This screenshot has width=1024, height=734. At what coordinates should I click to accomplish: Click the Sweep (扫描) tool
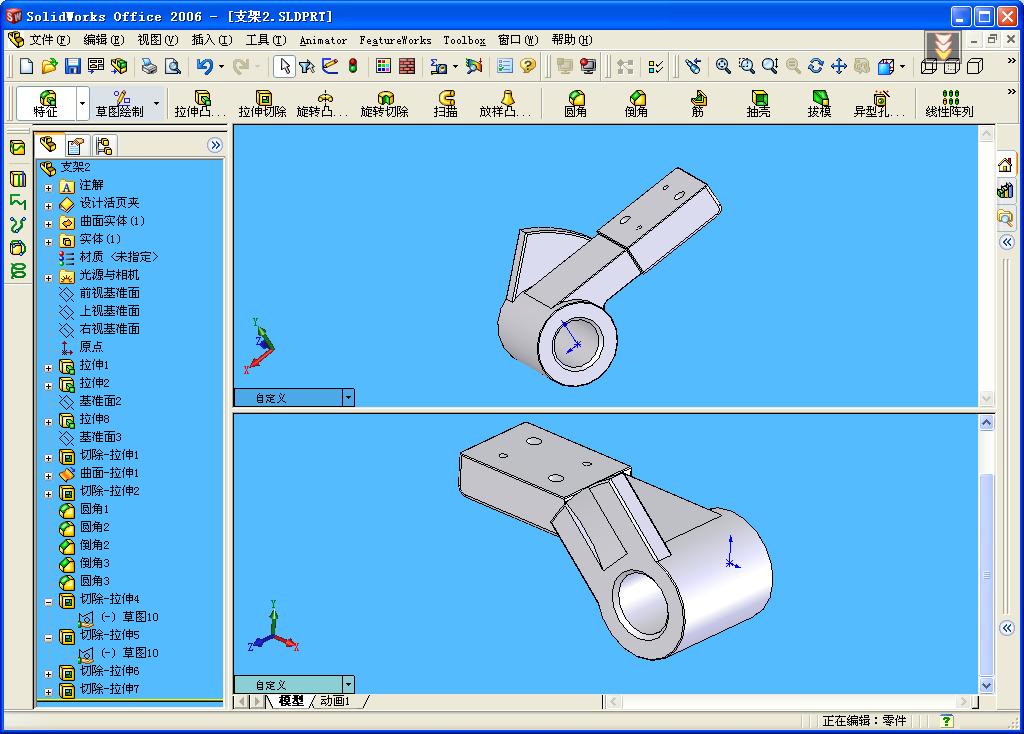446,104
